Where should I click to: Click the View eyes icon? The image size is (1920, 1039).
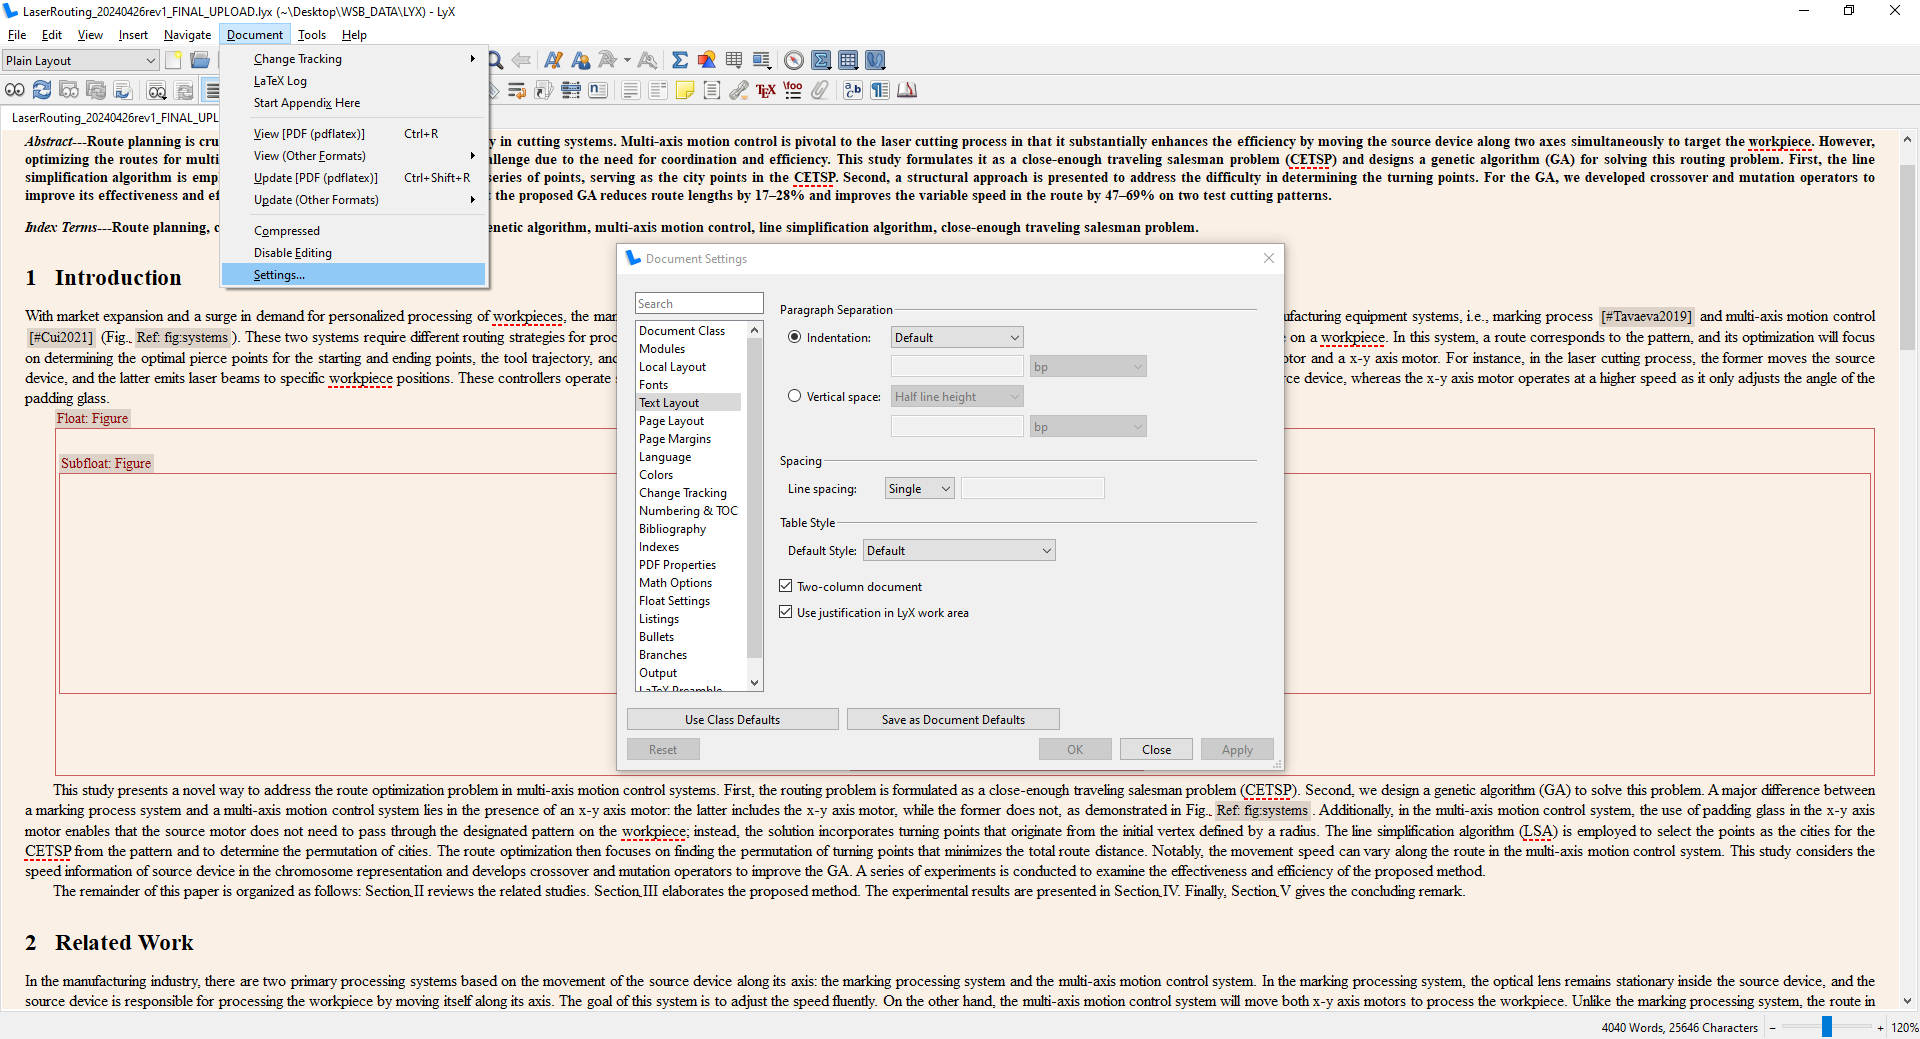tap(15, 90)
